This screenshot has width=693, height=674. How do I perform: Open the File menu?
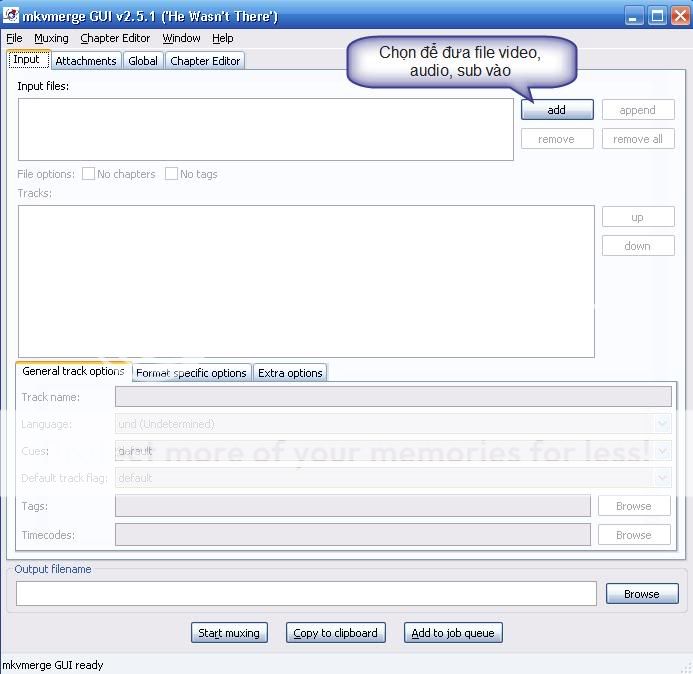point(14,38)
